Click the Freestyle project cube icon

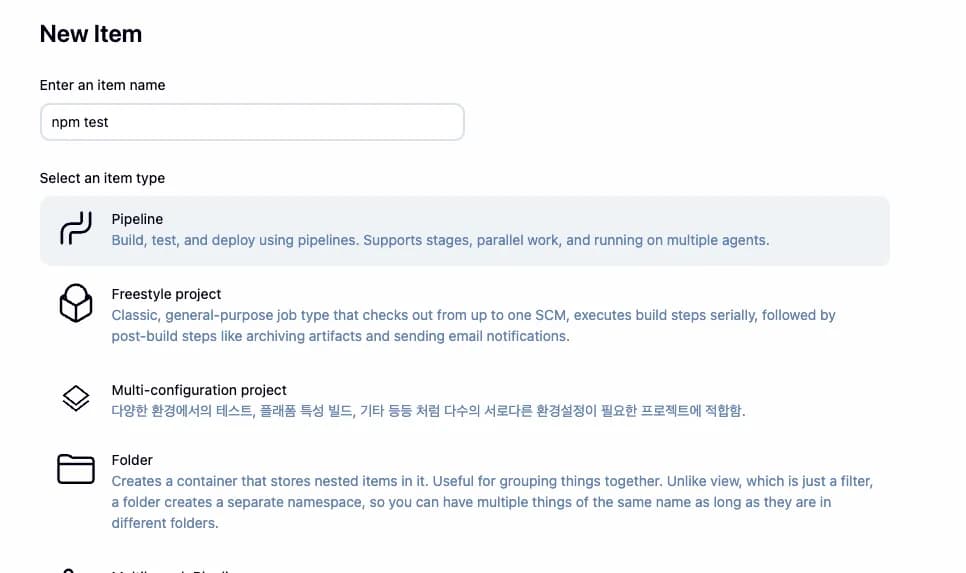76,303
